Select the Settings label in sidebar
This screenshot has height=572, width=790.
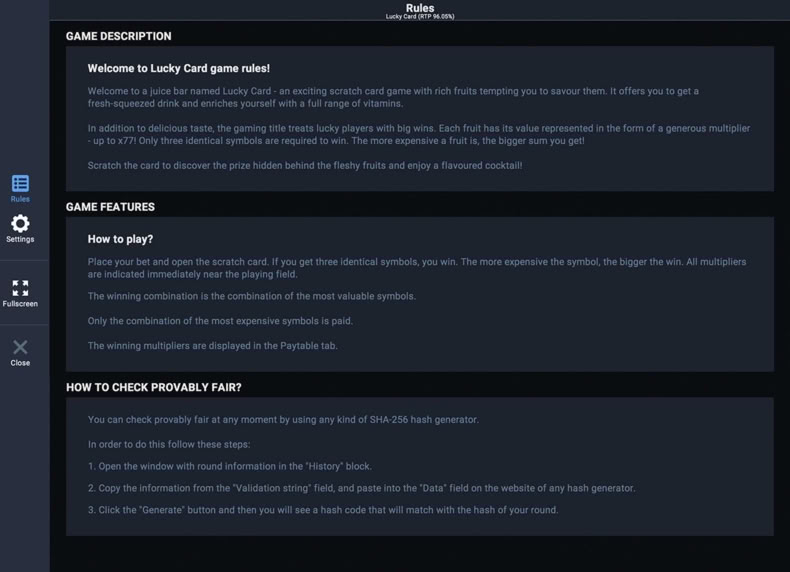coord(20,239)
